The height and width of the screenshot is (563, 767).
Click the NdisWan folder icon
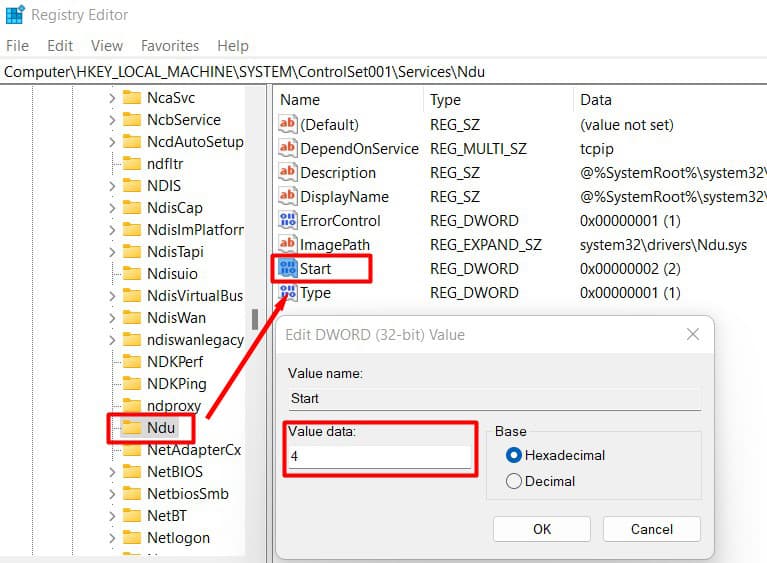132,317
